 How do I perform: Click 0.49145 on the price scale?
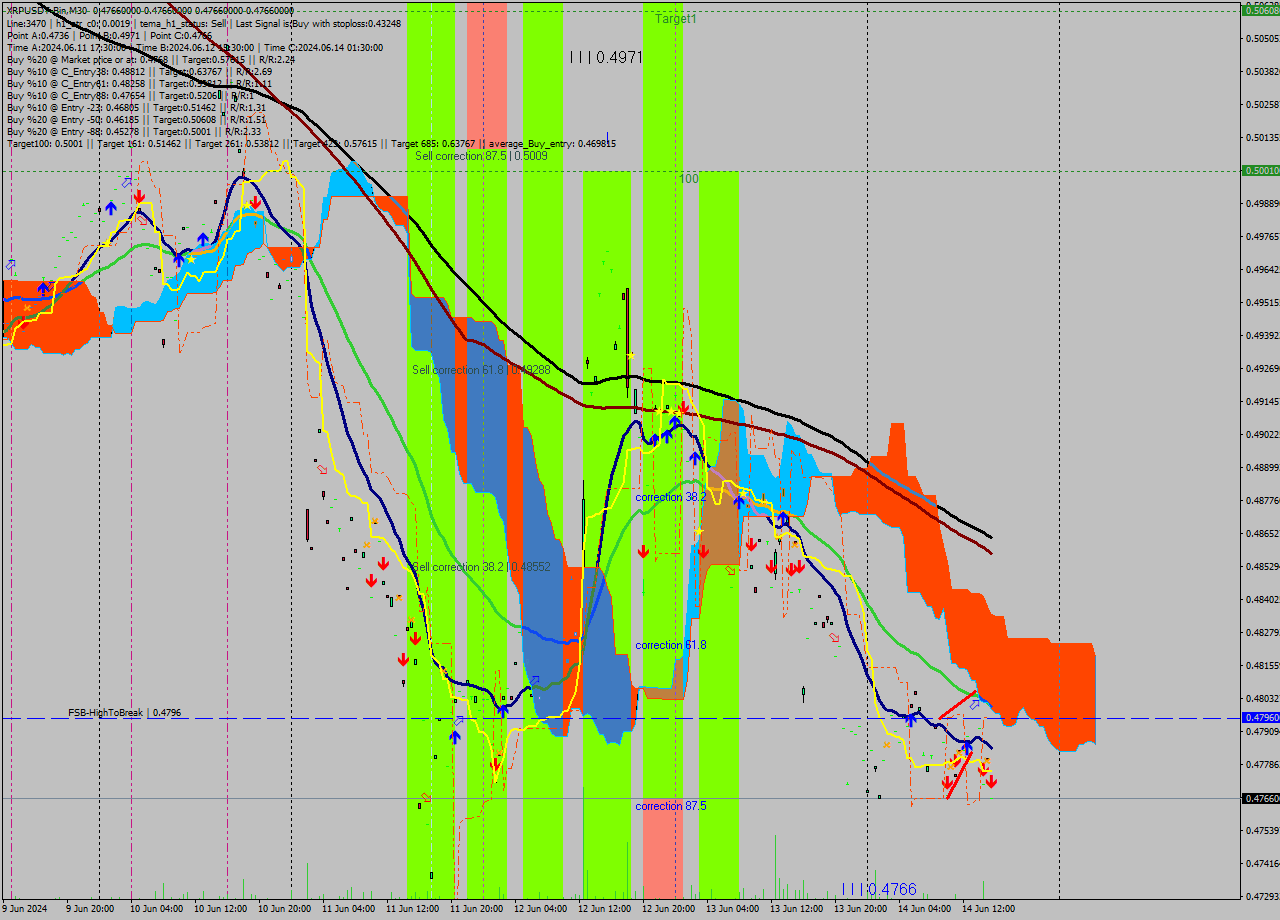point(1262,402)
